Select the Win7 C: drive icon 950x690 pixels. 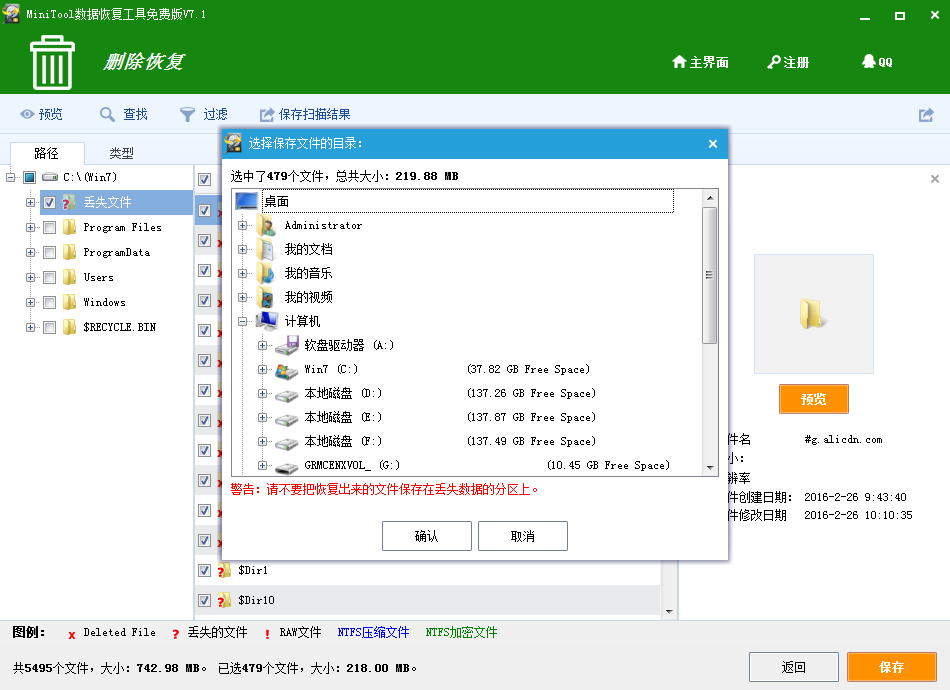(287, 370)
